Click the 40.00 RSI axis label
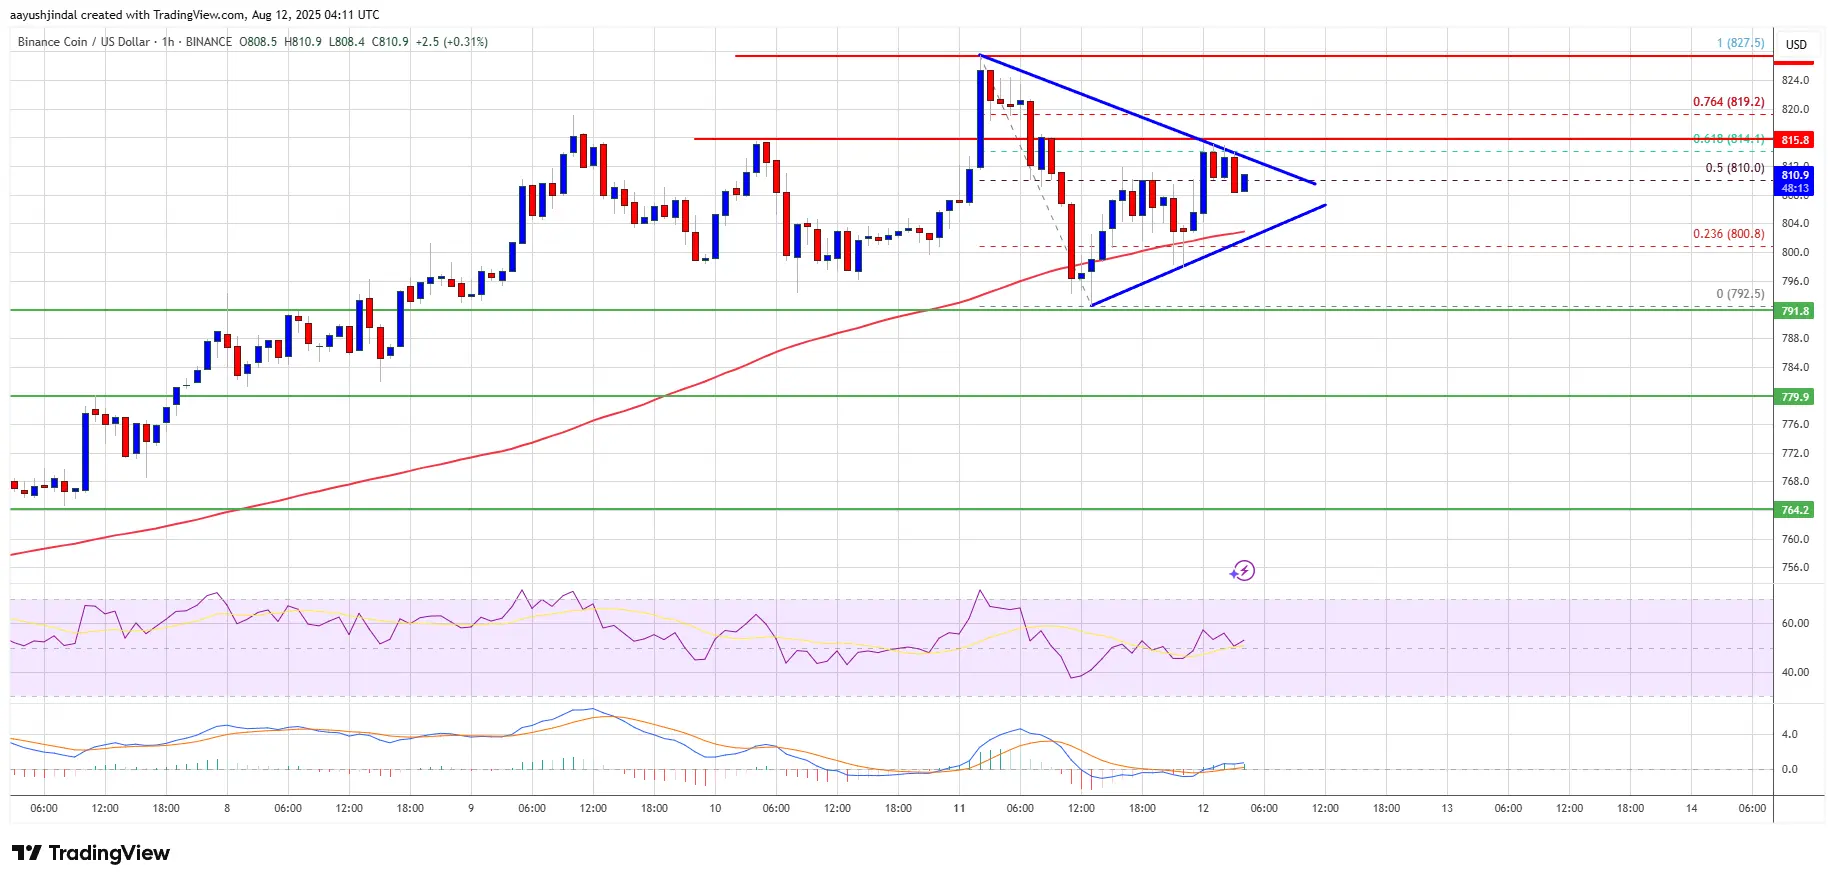 click(1795, 672)
